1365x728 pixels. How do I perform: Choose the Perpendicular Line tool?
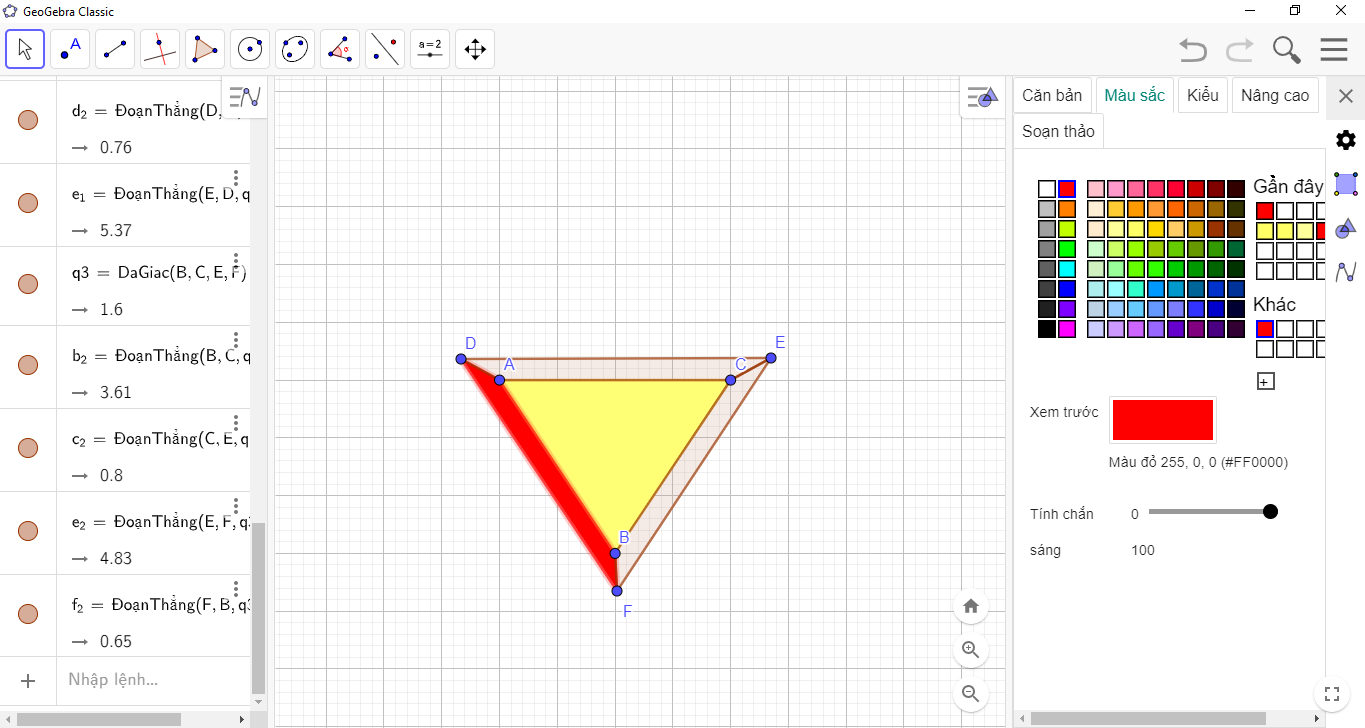160,49
